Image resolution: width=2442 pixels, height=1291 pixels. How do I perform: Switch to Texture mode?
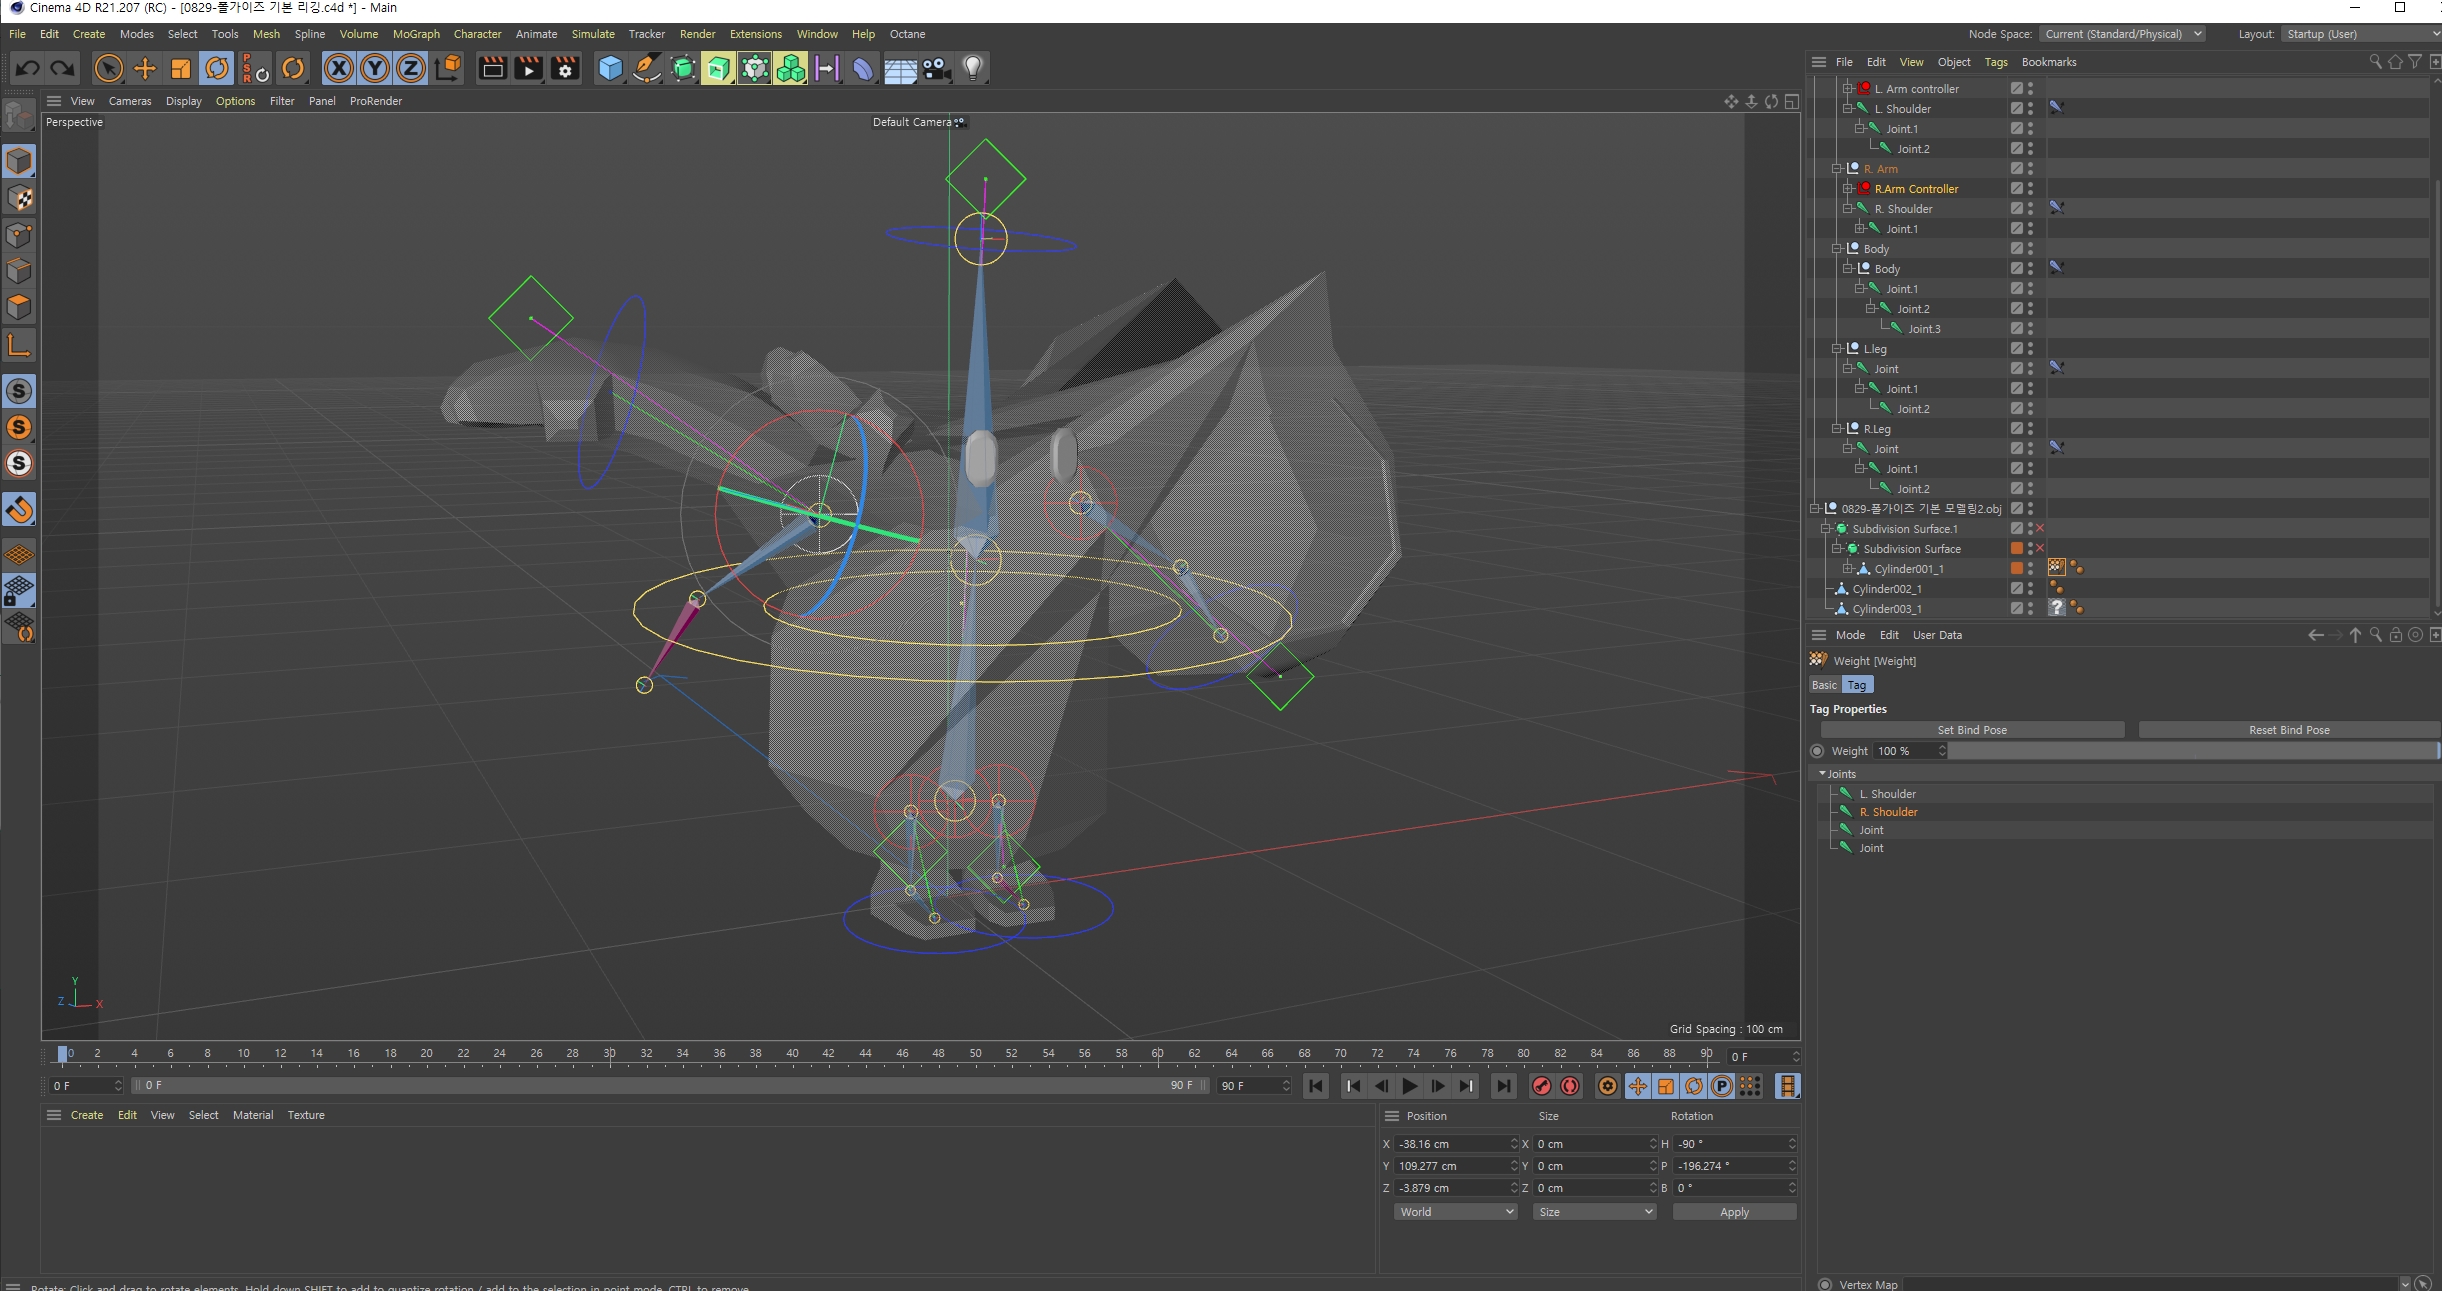19,198
